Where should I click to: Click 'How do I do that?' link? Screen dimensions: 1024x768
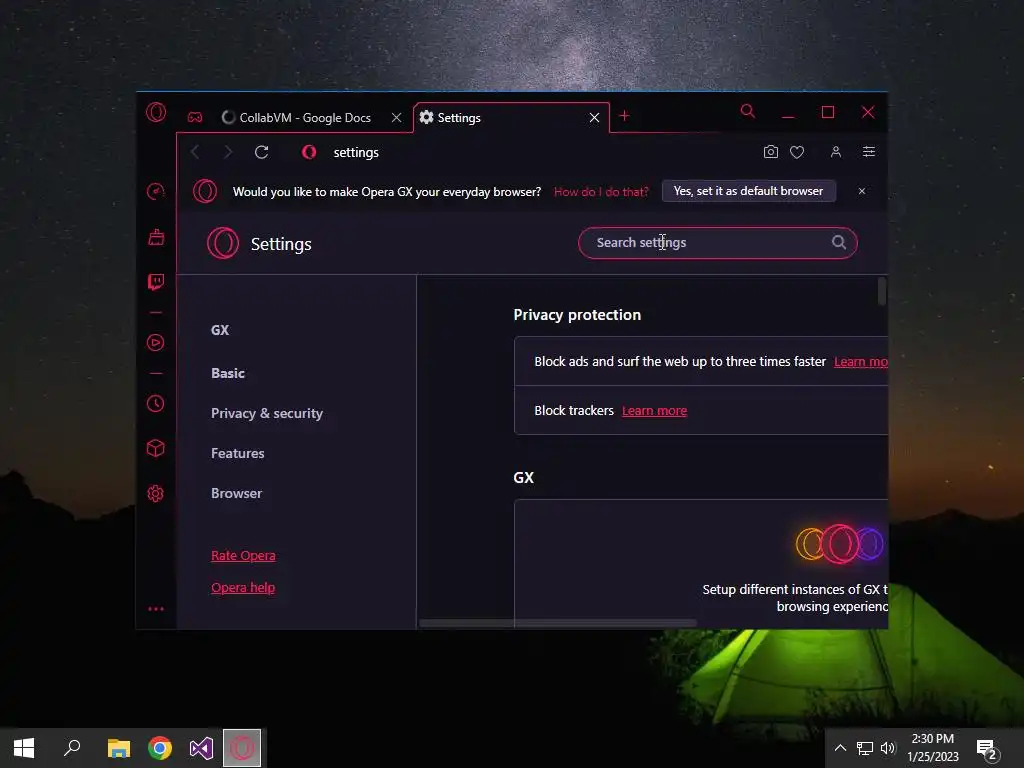pyautogui.click(x=601, y=192)
